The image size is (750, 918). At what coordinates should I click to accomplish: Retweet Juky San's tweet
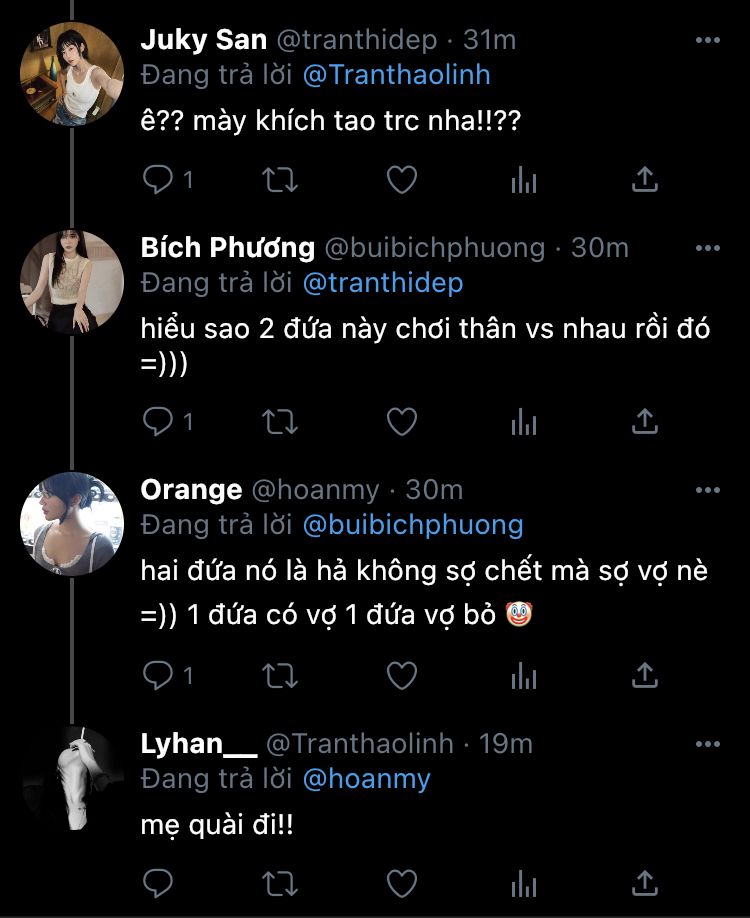[279, 180]
